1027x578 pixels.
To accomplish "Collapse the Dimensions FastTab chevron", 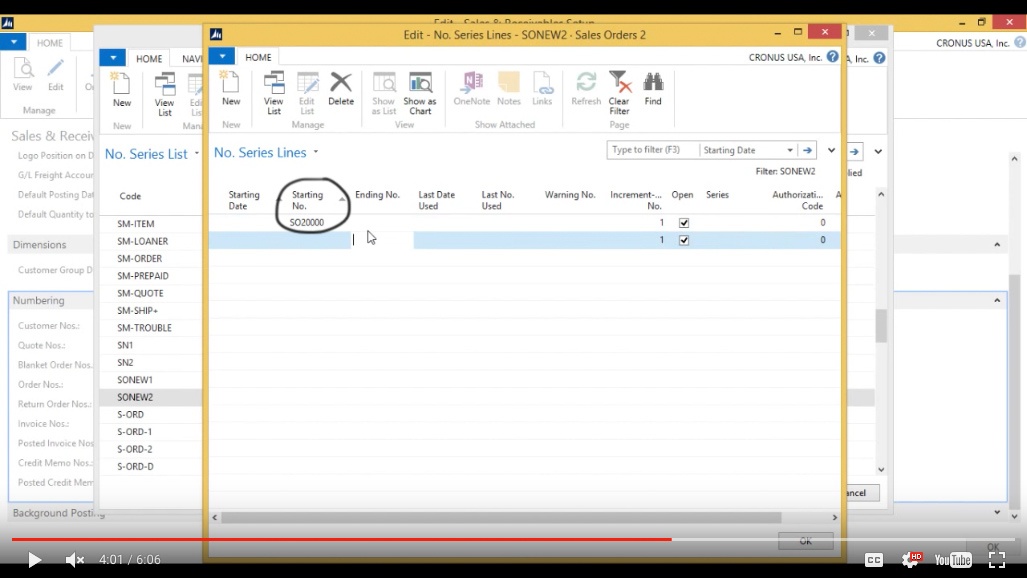I will [997, 244].
